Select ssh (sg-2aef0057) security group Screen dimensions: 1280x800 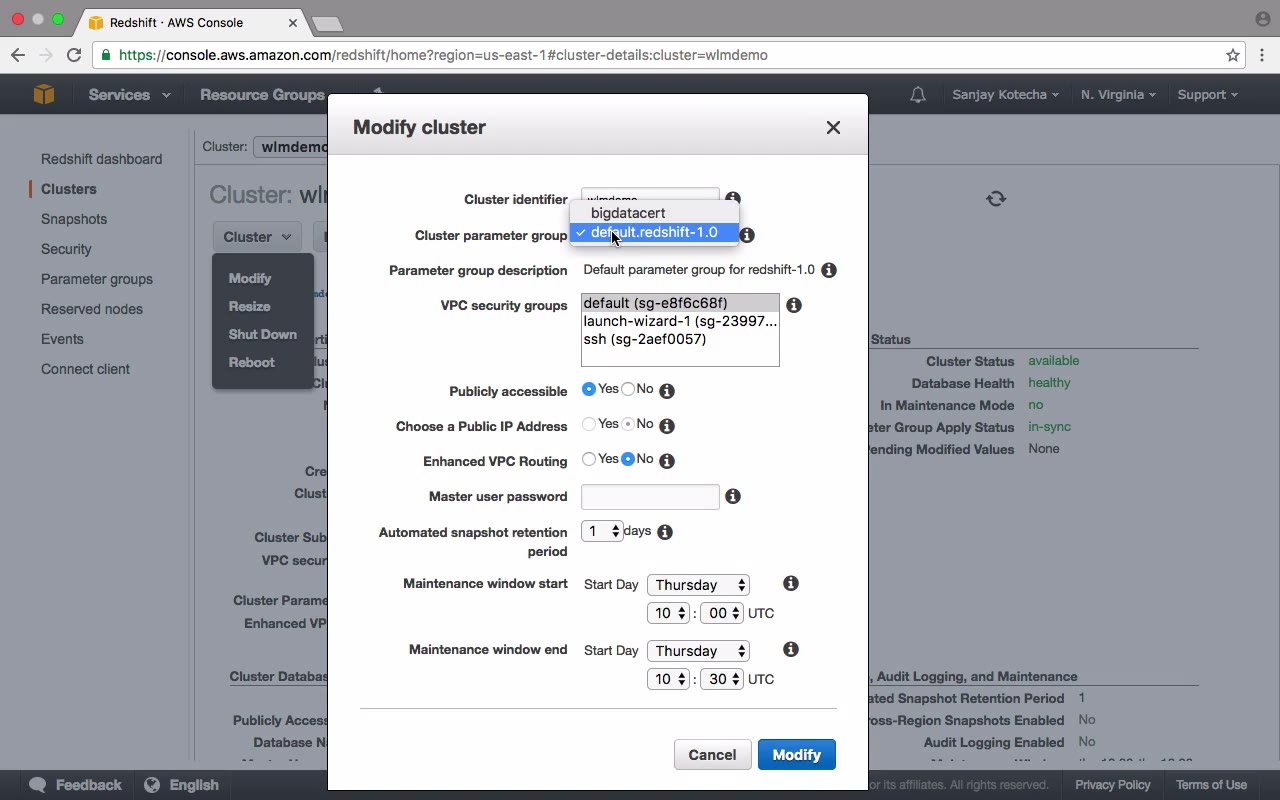pyautogui.click(x=680, y=339)
